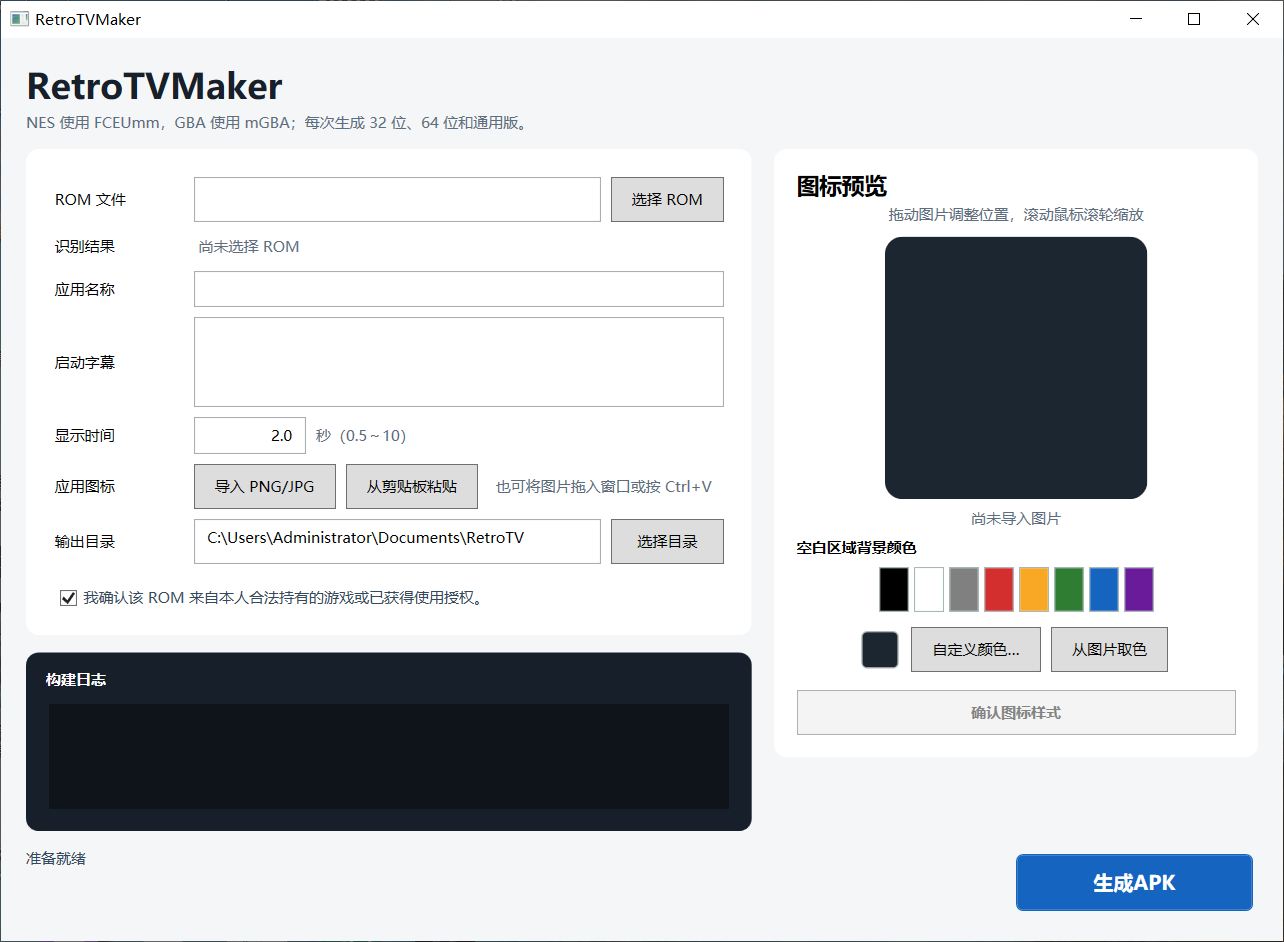This screenshot has height=942, width=1284.
Task: Click the 拖动图片调整位置 instruction text
Action: (1016, 214)
